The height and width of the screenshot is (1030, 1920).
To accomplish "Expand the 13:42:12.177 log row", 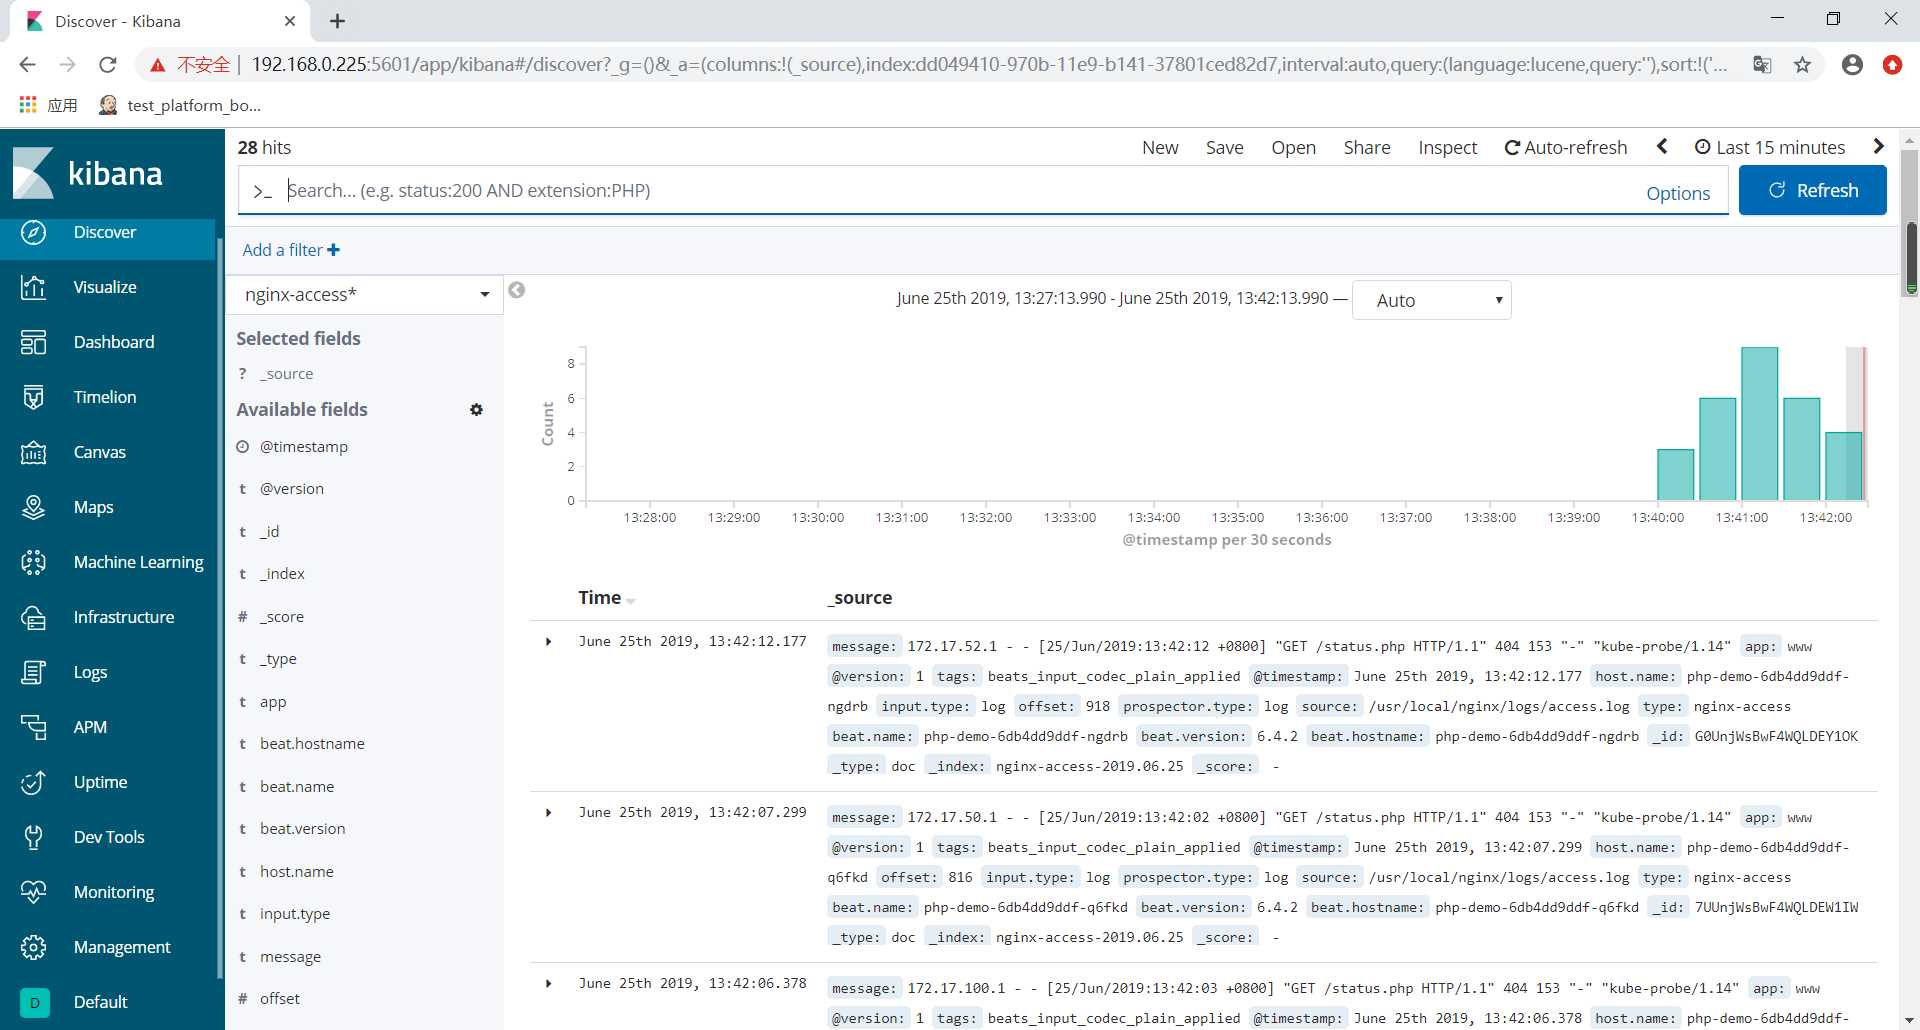I will click(548, 642).
